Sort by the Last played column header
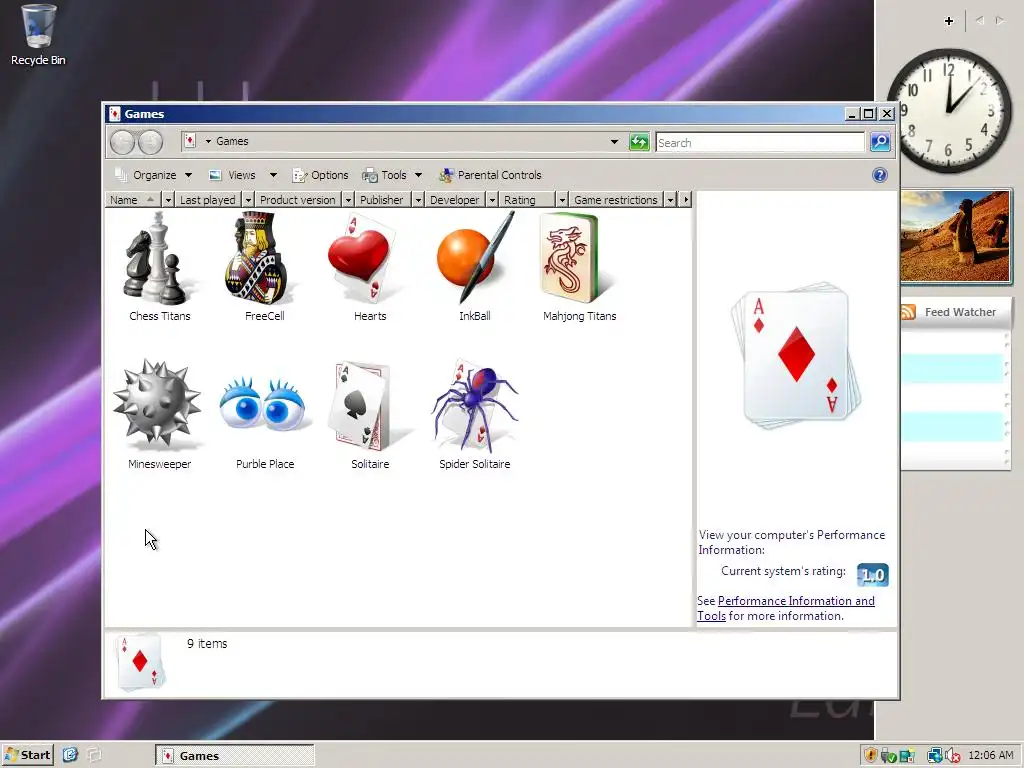This screenshot has width=1024, height=768. (x=208, y=200)
